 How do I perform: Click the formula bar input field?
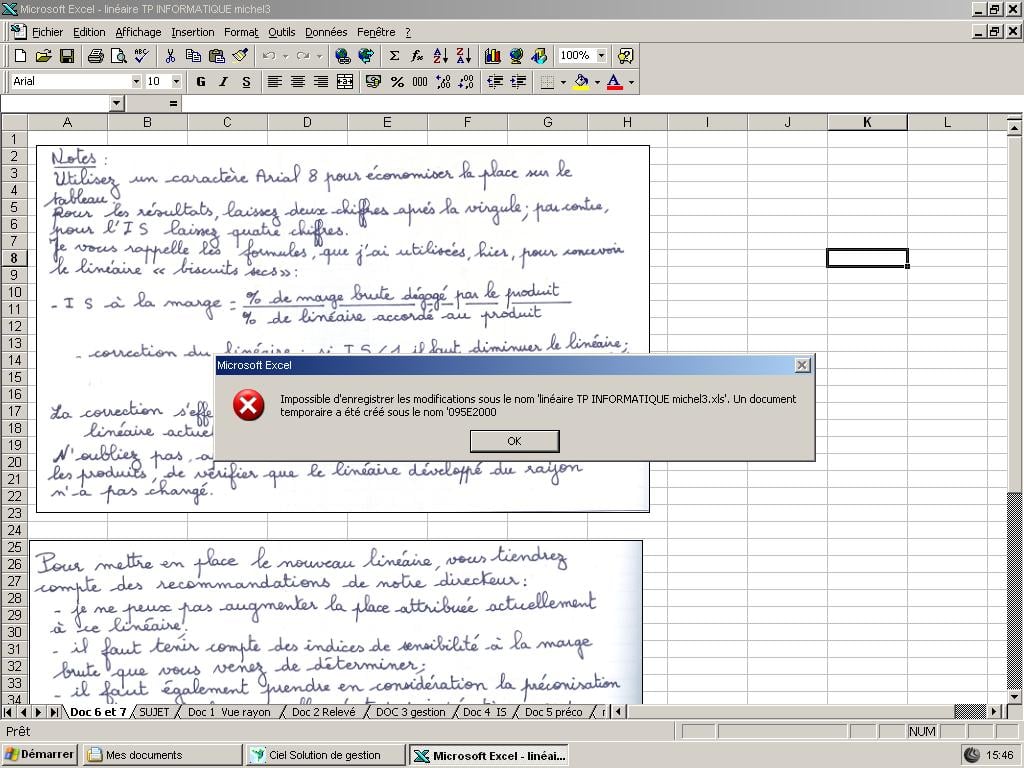point(601,103)
